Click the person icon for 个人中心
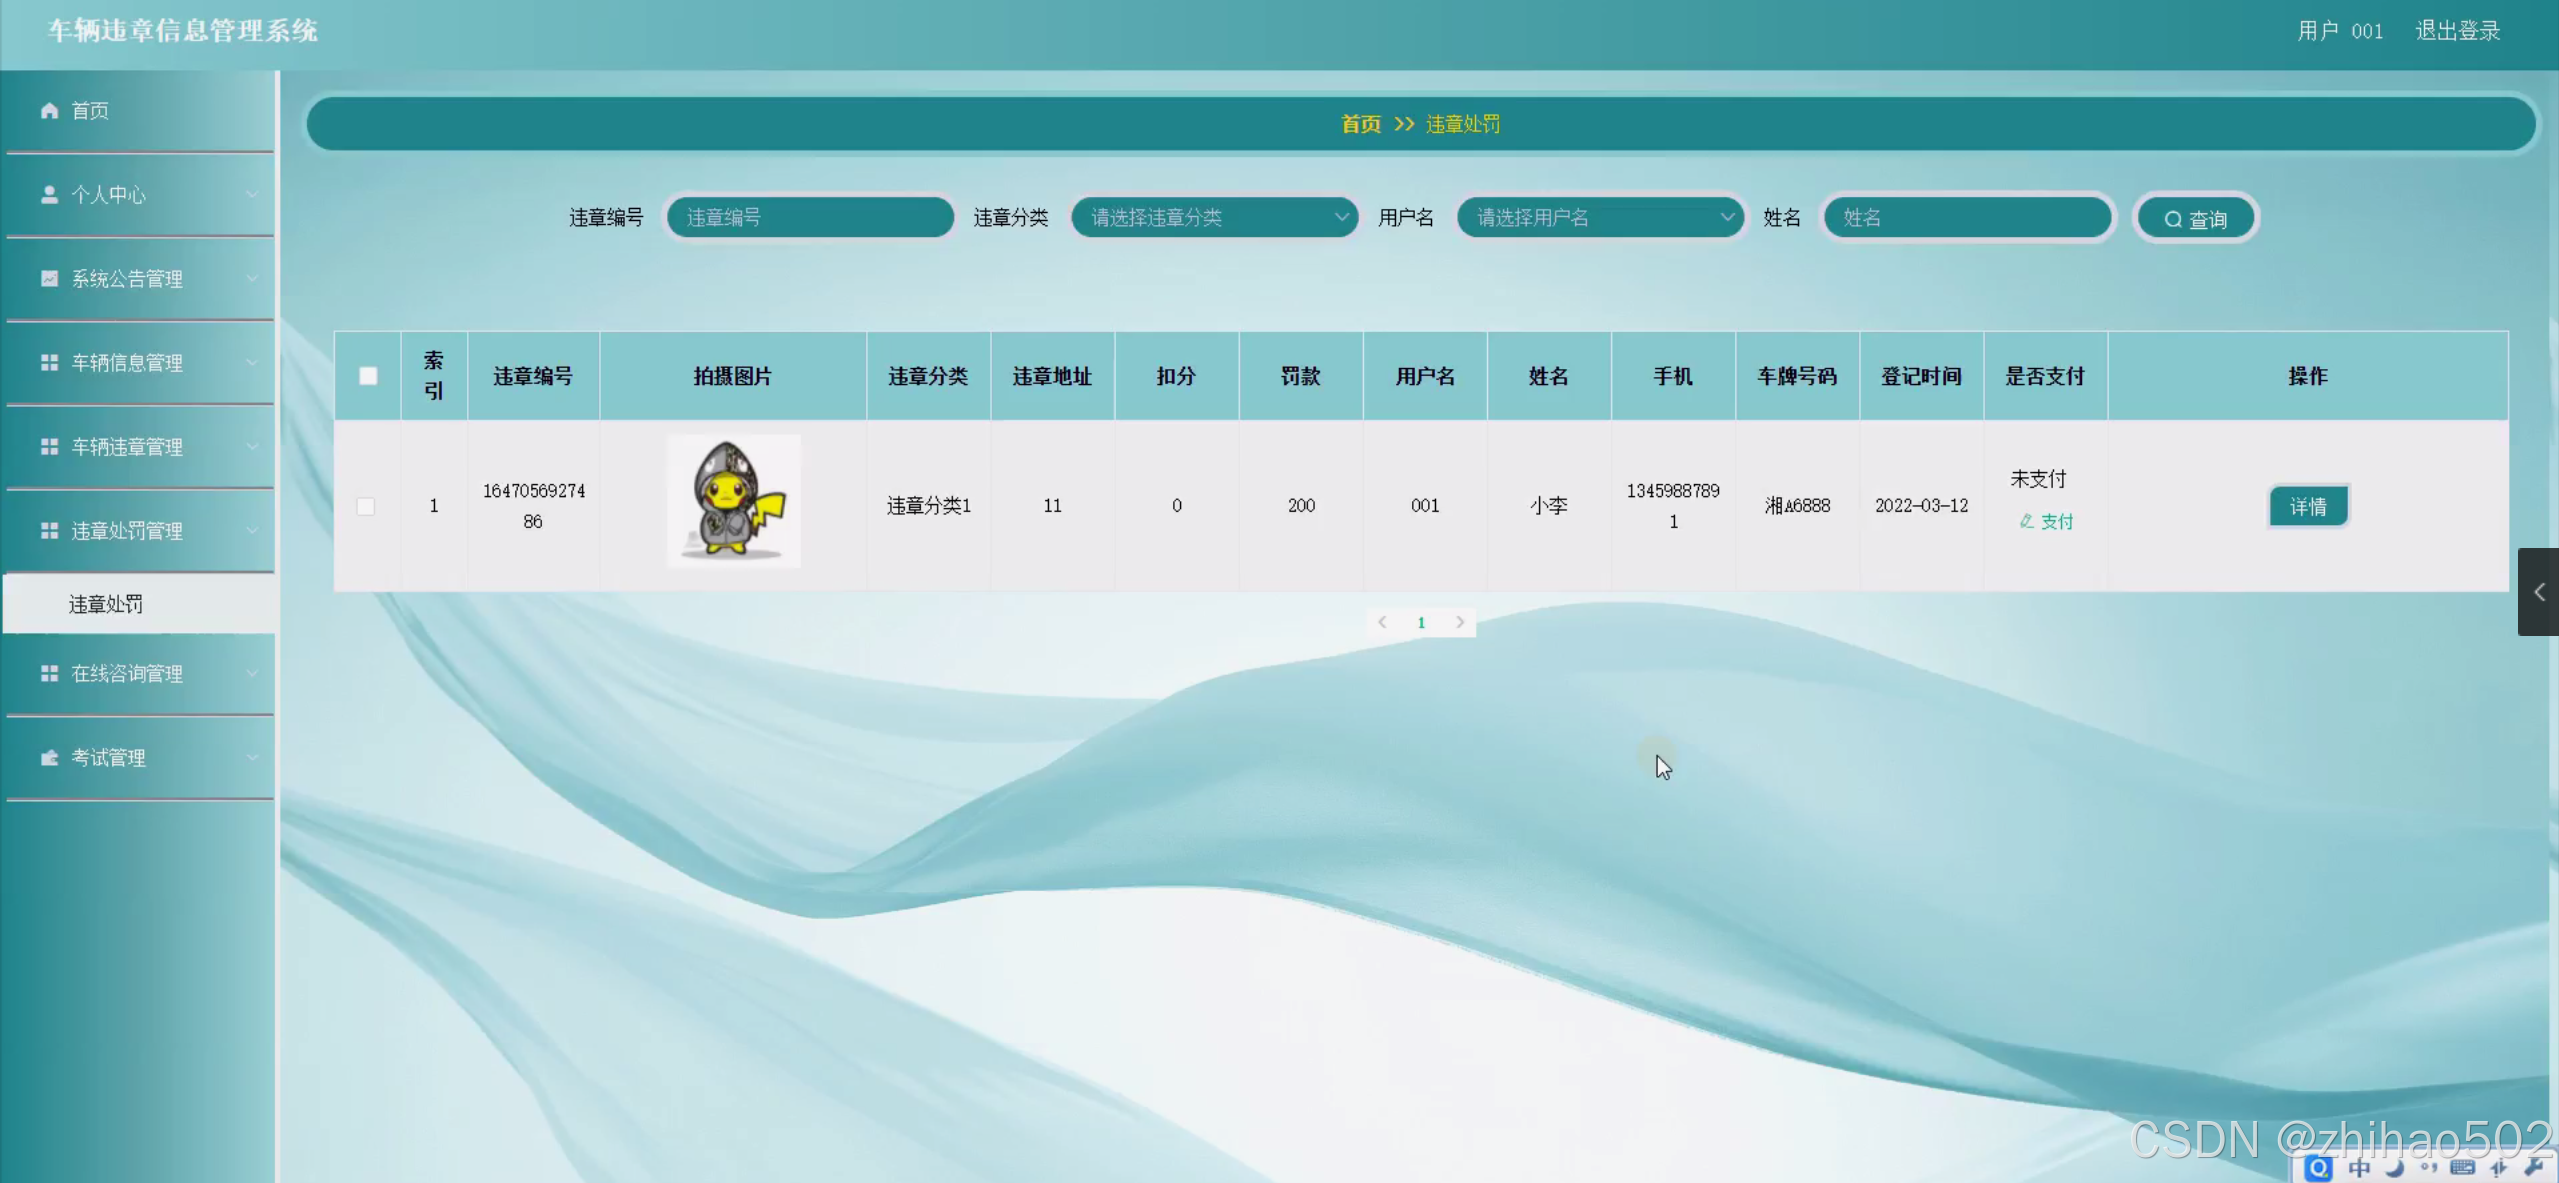2559x1183 pixels. 49,194
